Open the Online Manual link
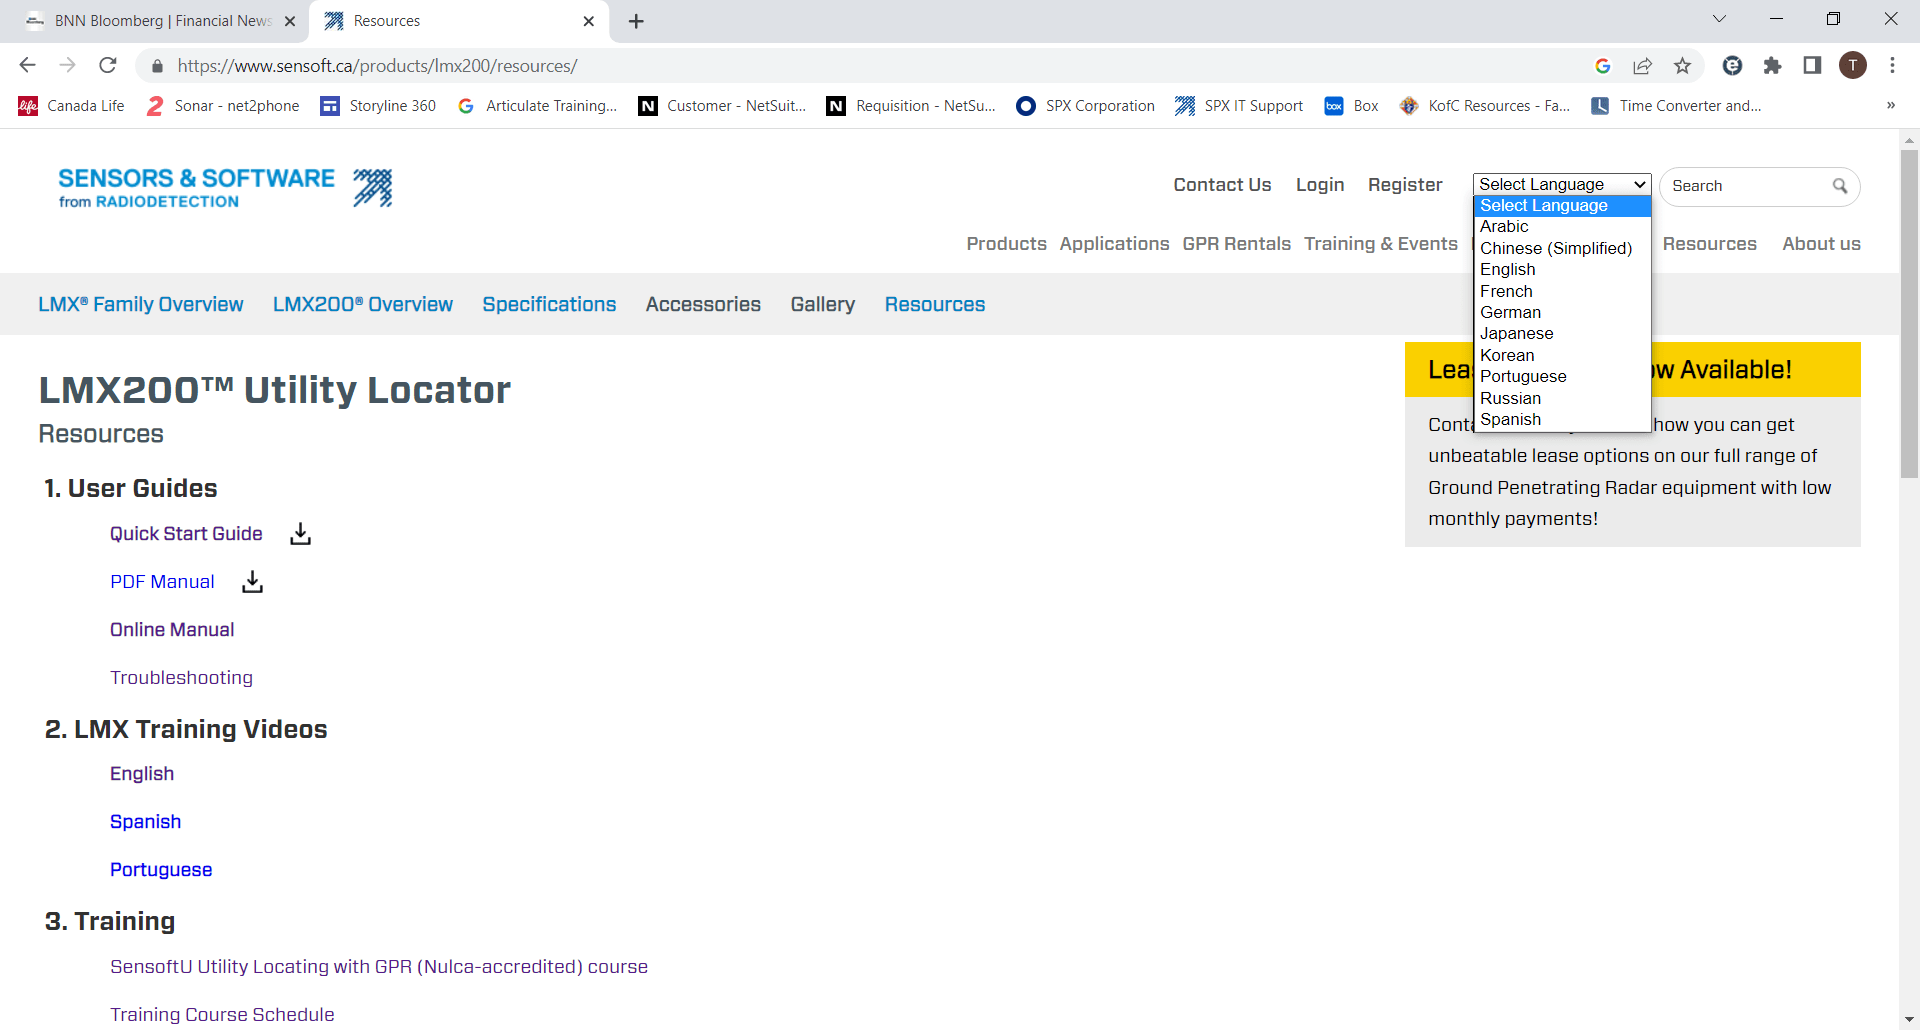 [172, 630]
